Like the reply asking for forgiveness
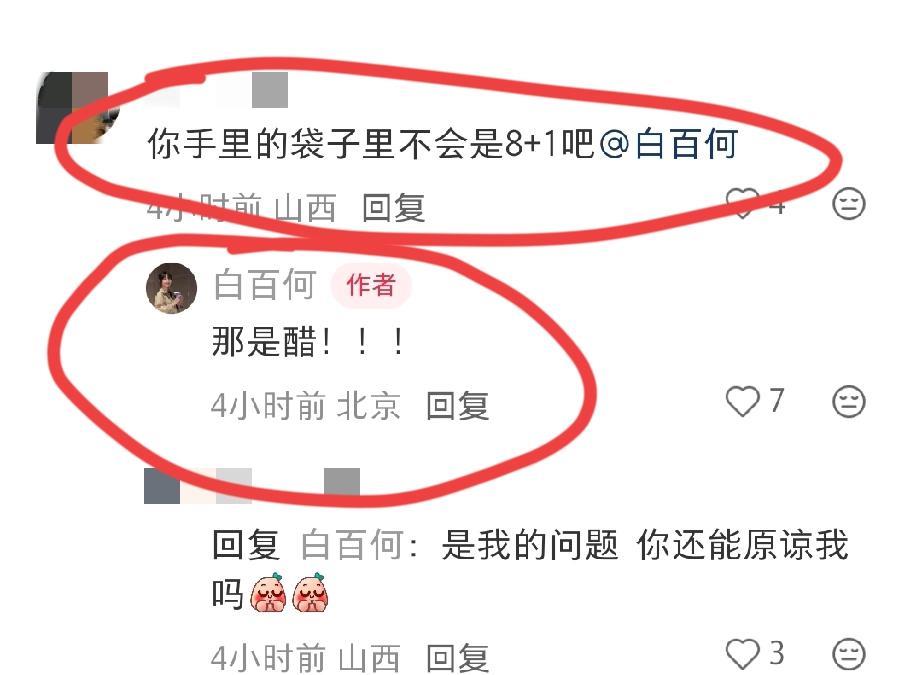Screen dimensions: 922x675 click(x=742, y=654)
